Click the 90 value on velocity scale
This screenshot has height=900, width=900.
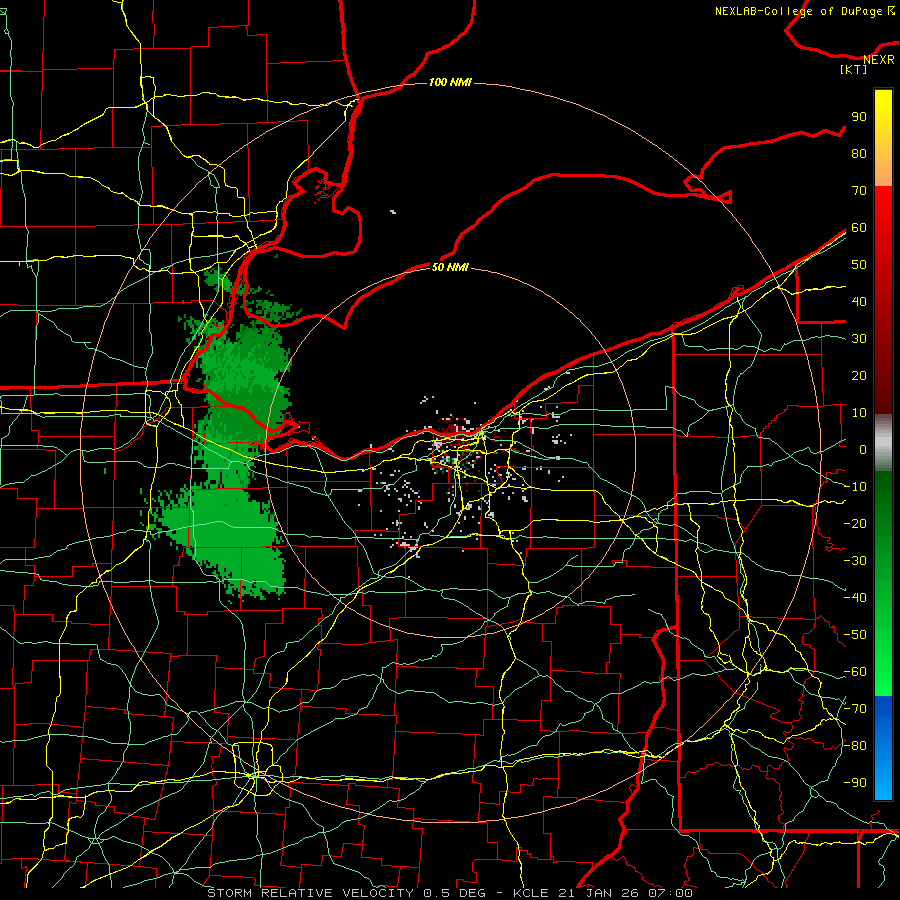[859, 117]
